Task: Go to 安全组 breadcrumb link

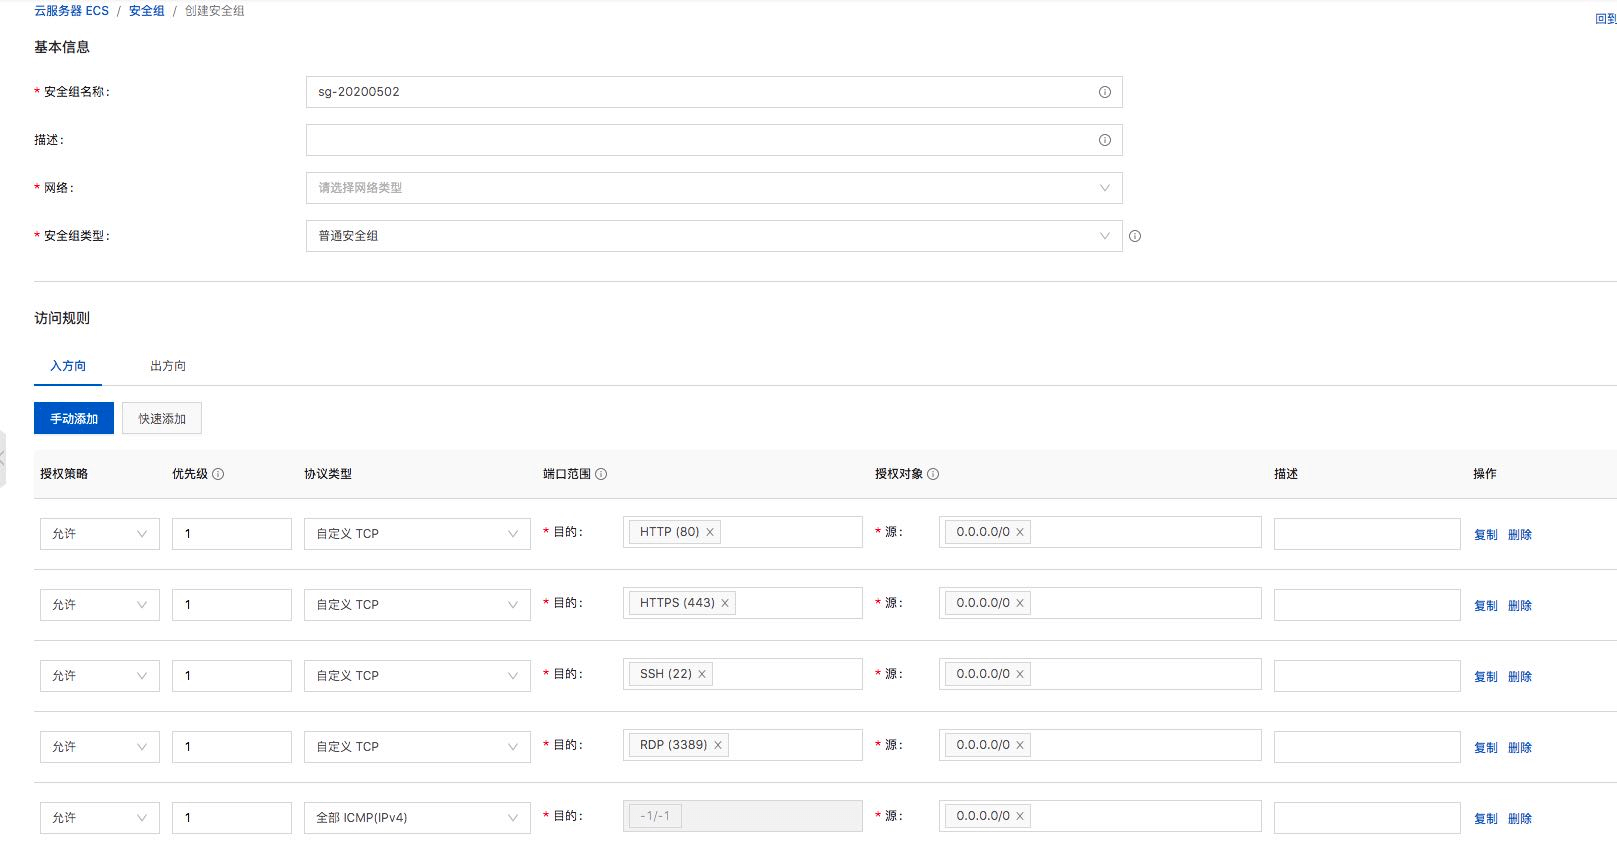Action: [x=147, y=11]
